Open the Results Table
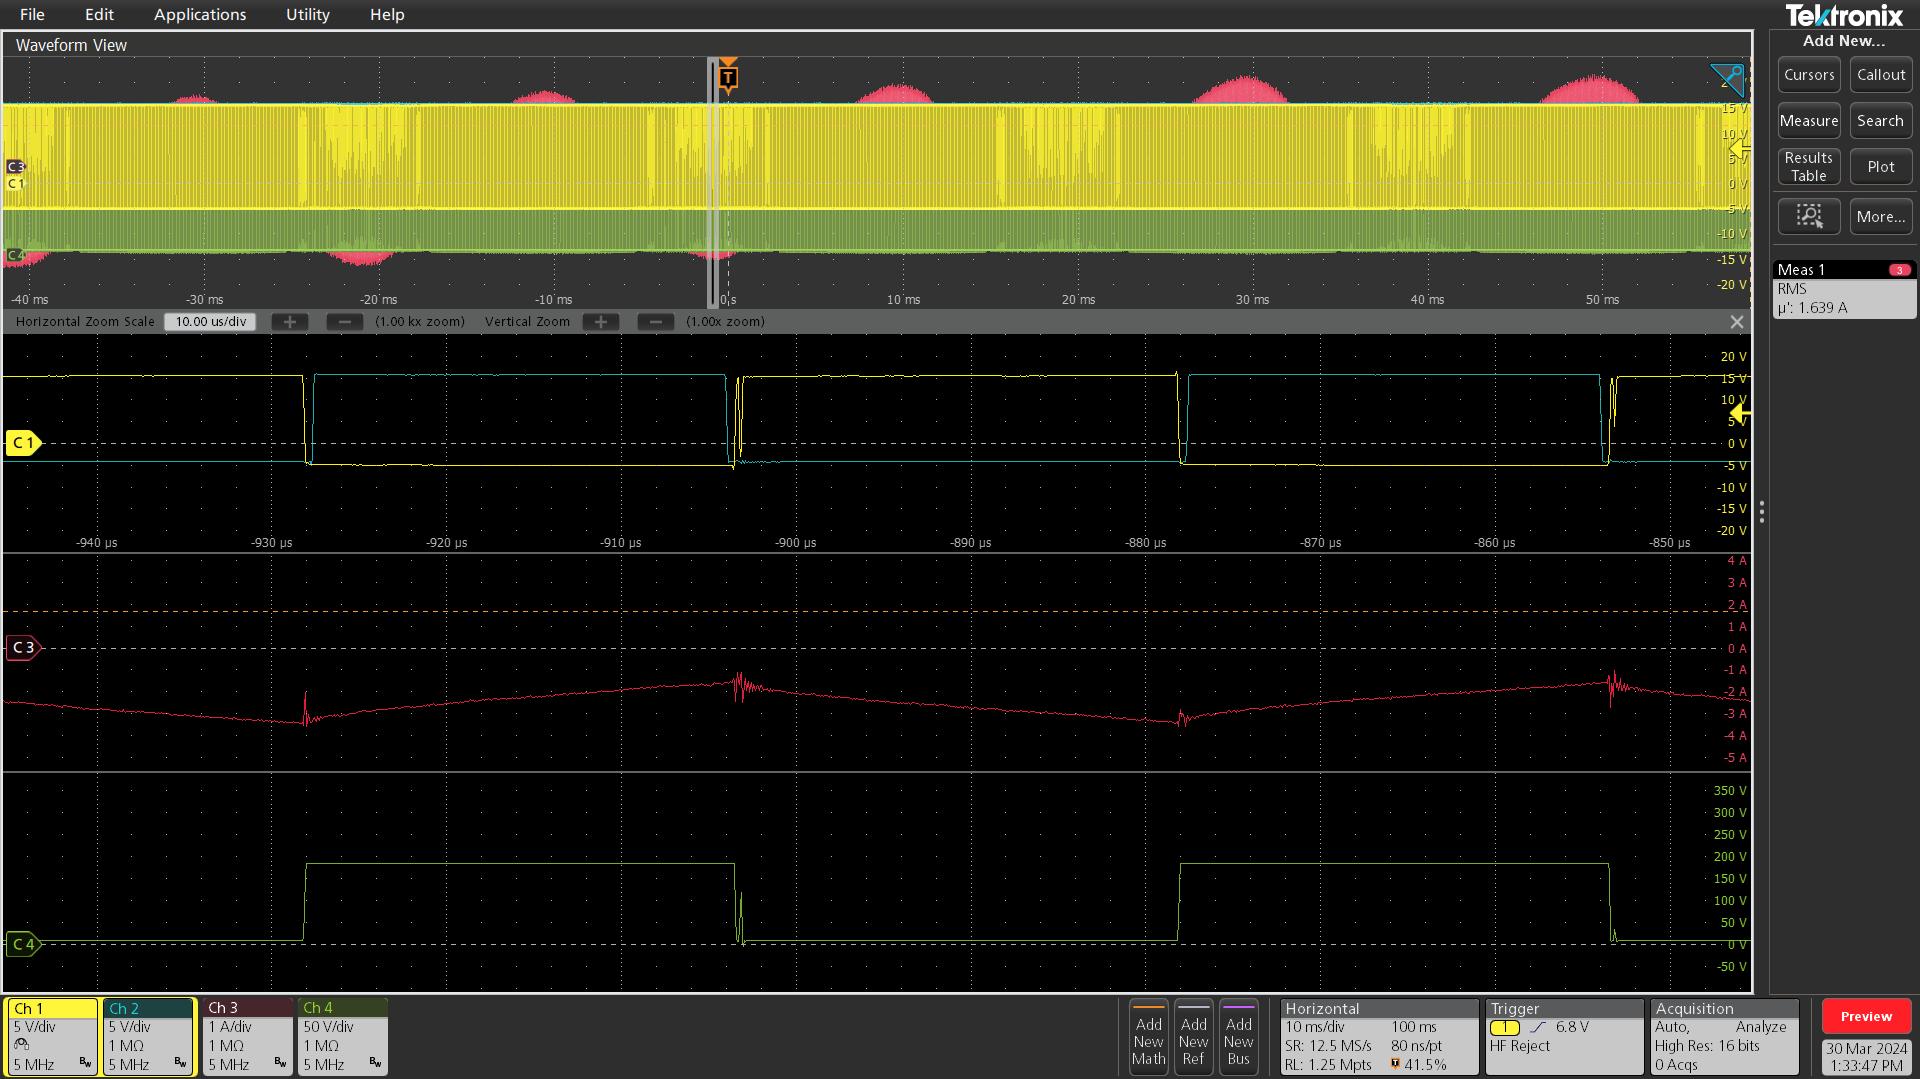This screenshot has width=1920, height=1079. point(1809,167)
